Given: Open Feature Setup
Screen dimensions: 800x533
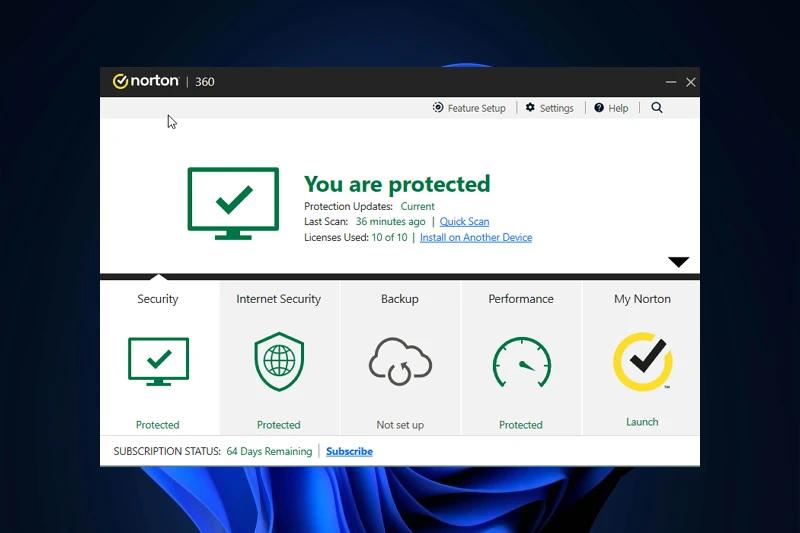Looking at the screenshot, I should pos(469,108).
